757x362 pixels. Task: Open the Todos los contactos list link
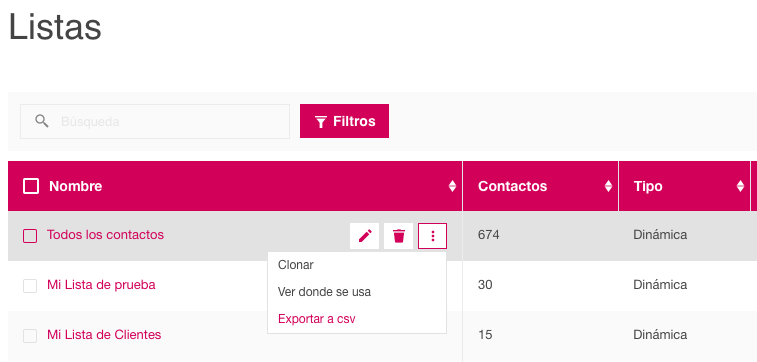pyautogui.click(x=105, y=235)
